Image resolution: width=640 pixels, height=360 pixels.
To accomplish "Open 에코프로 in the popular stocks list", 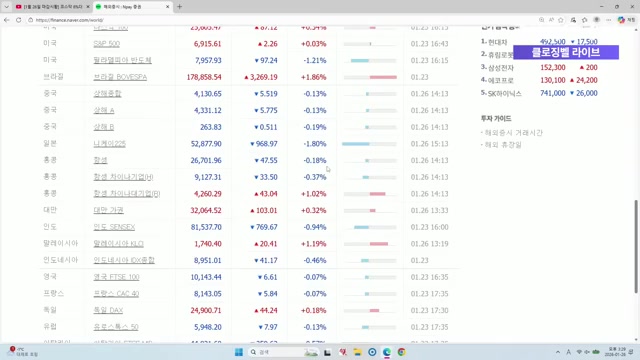I will (501, 80).
